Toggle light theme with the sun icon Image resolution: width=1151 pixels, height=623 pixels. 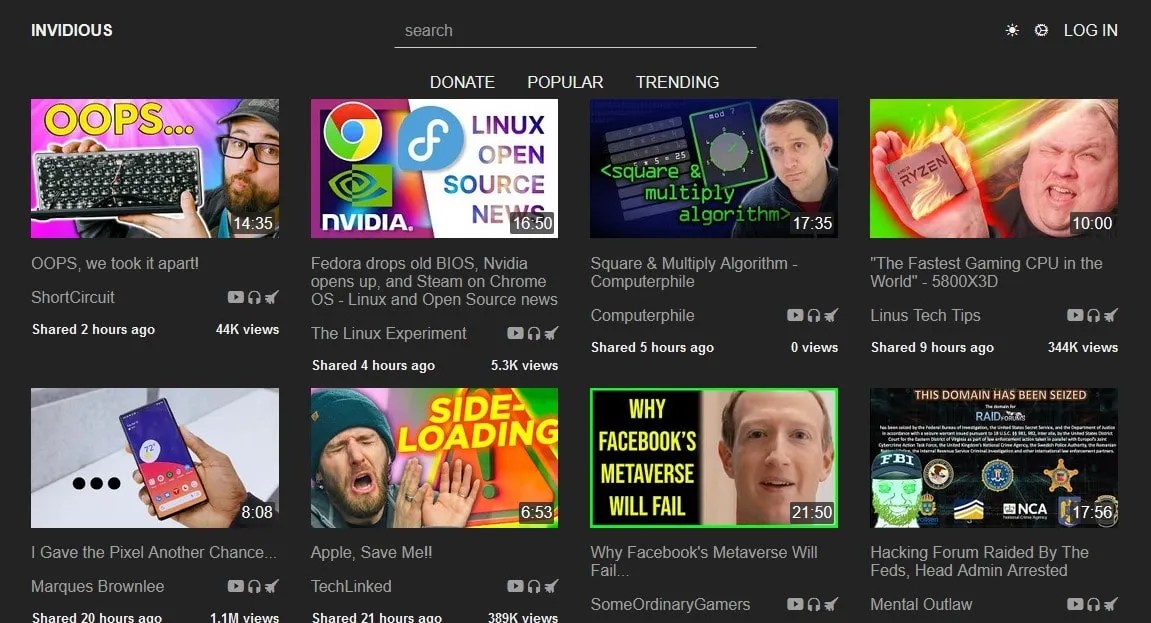click(1012, 30)
